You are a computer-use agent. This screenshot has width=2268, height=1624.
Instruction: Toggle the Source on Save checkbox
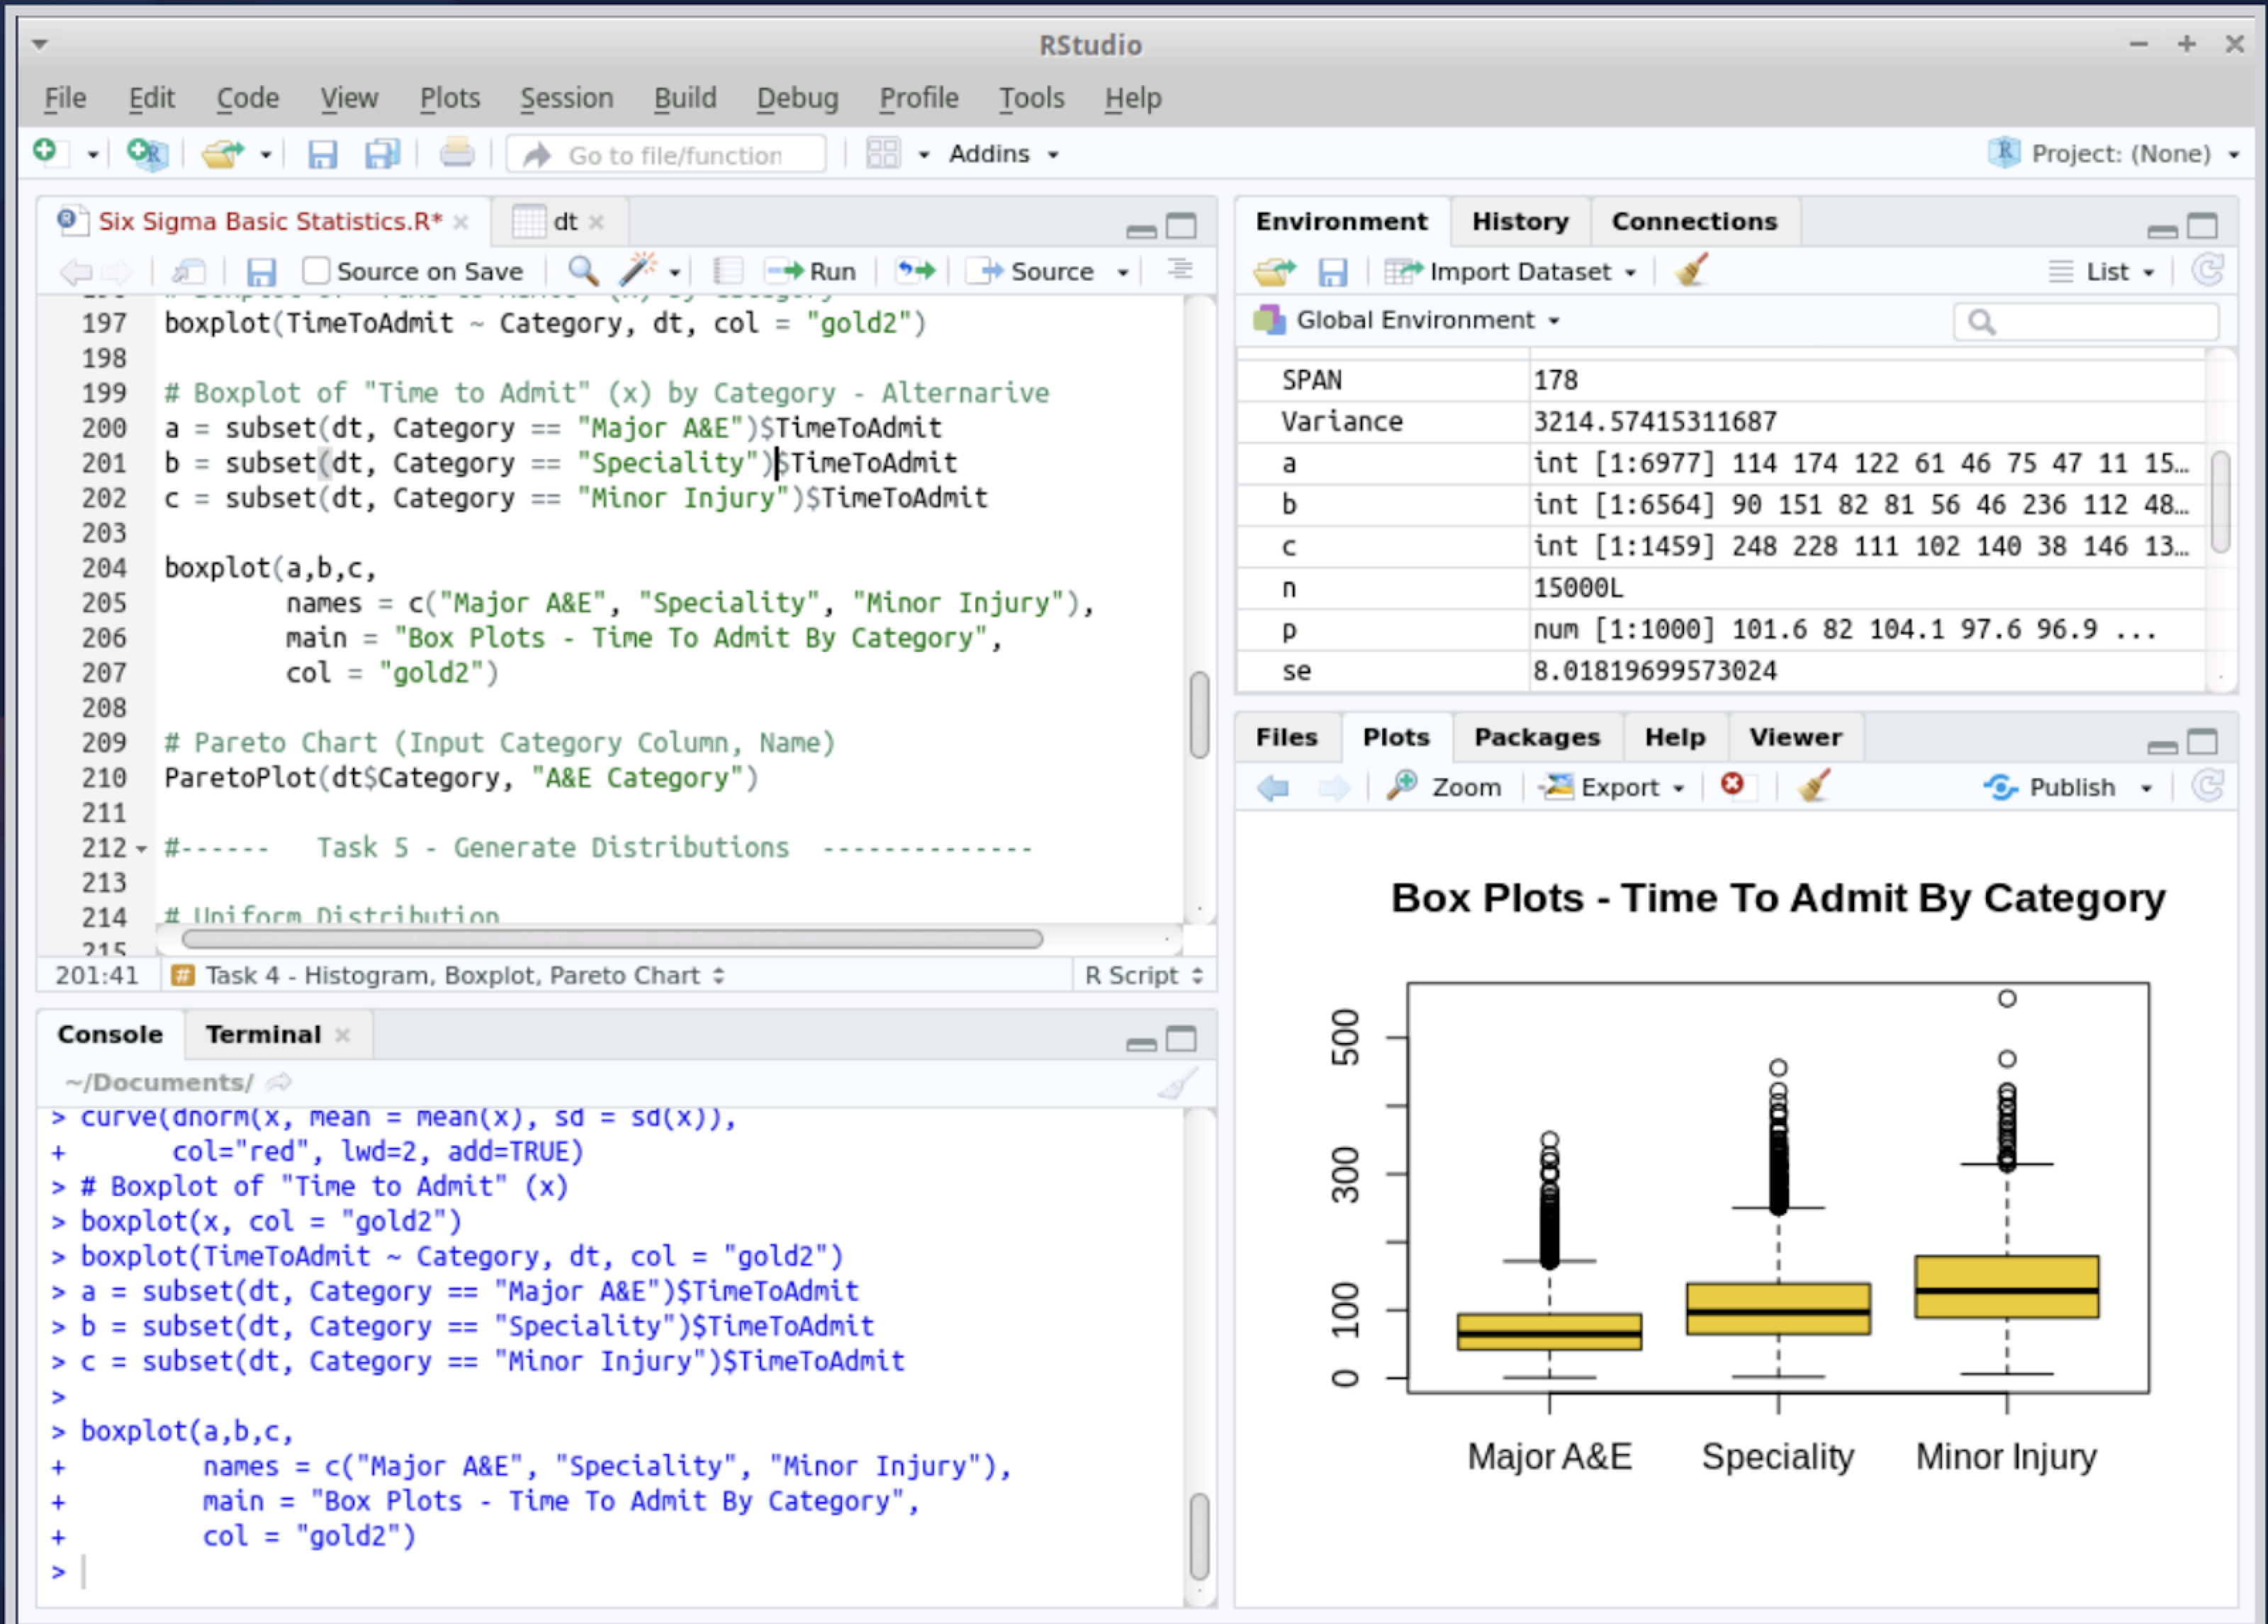[x=316, y=271]
